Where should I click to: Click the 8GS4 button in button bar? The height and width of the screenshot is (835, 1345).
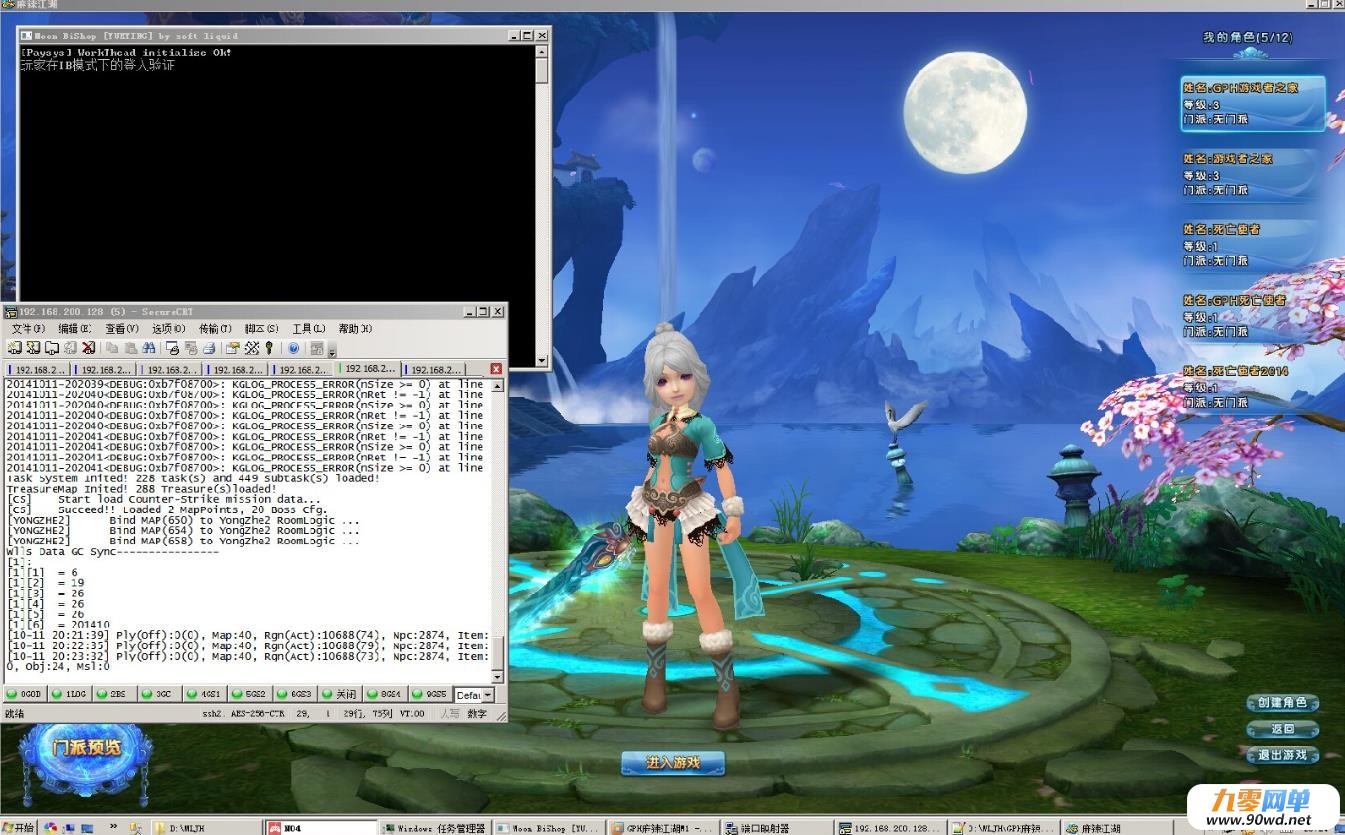click(385, 694)
